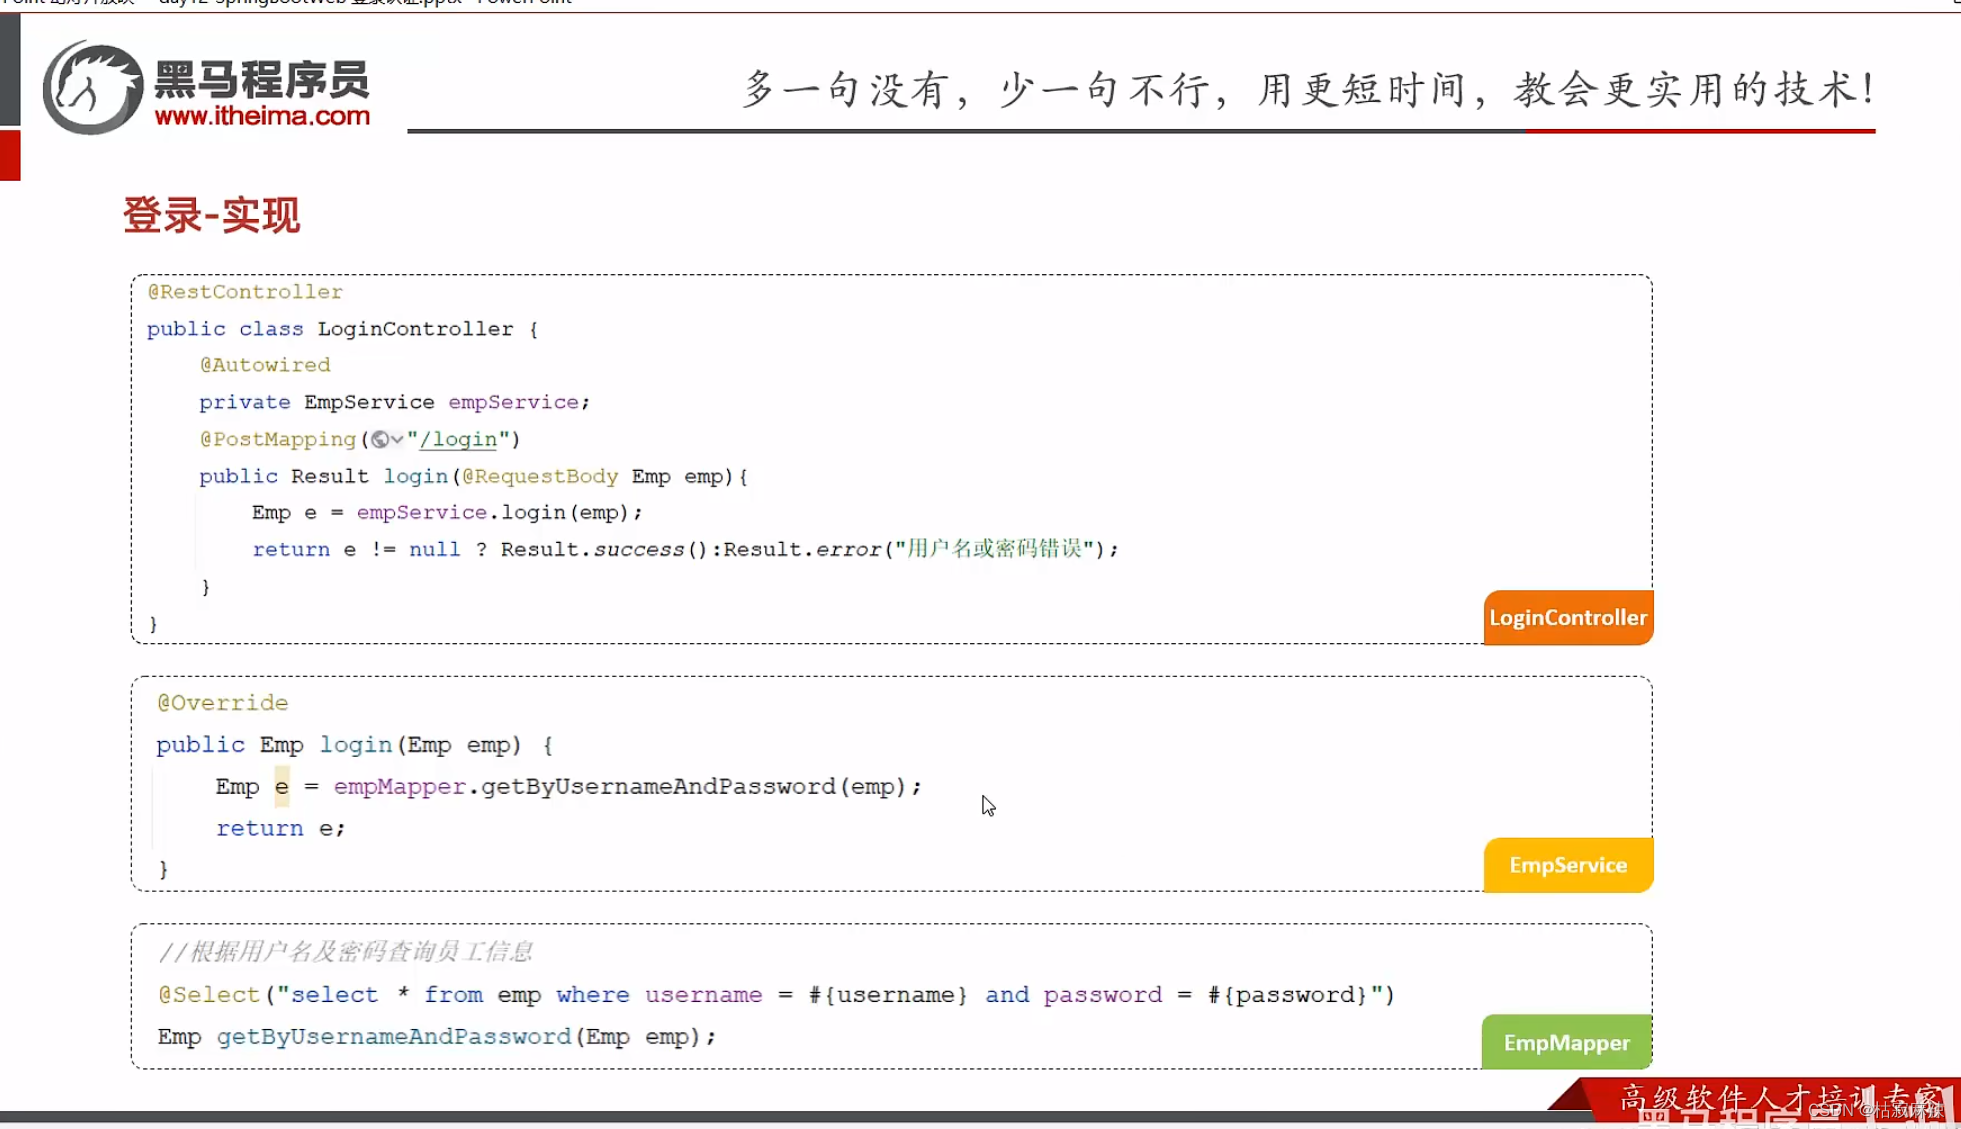Click the 黑马程序员 horse logo icon
This screenshot has width=1961, height=1129.
(92, 86)
